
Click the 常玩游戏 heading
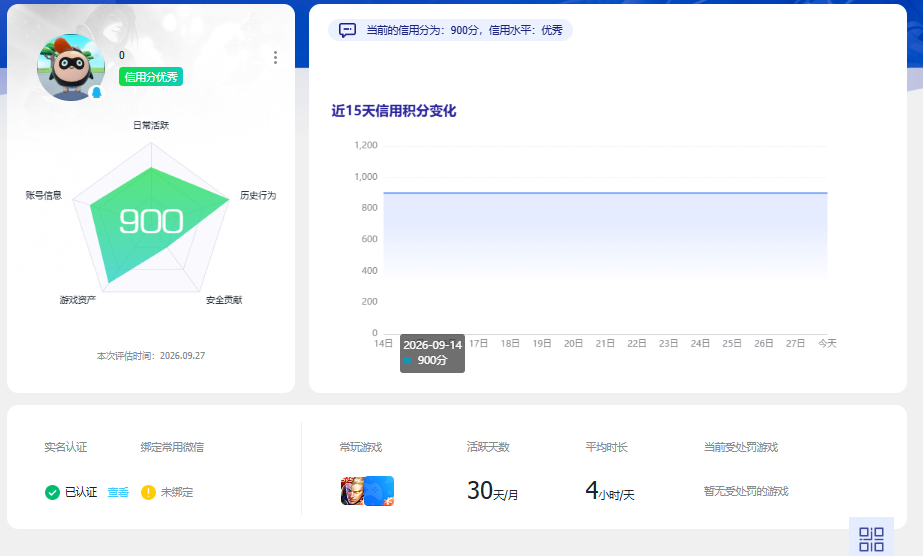[361, 447]
